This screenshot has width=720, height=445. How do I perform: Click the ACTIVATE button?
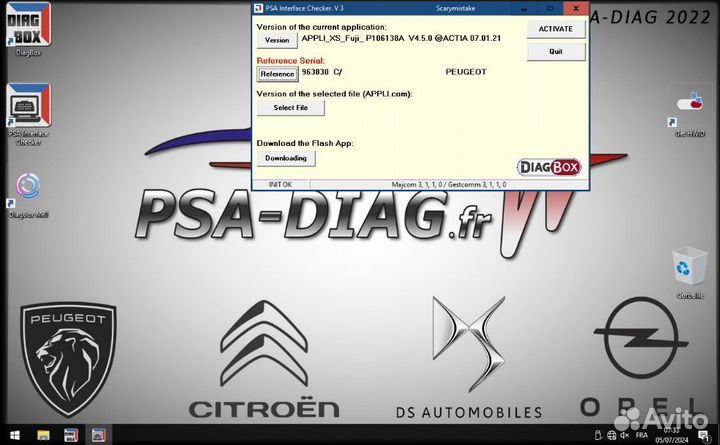click(x=556, y=29)
